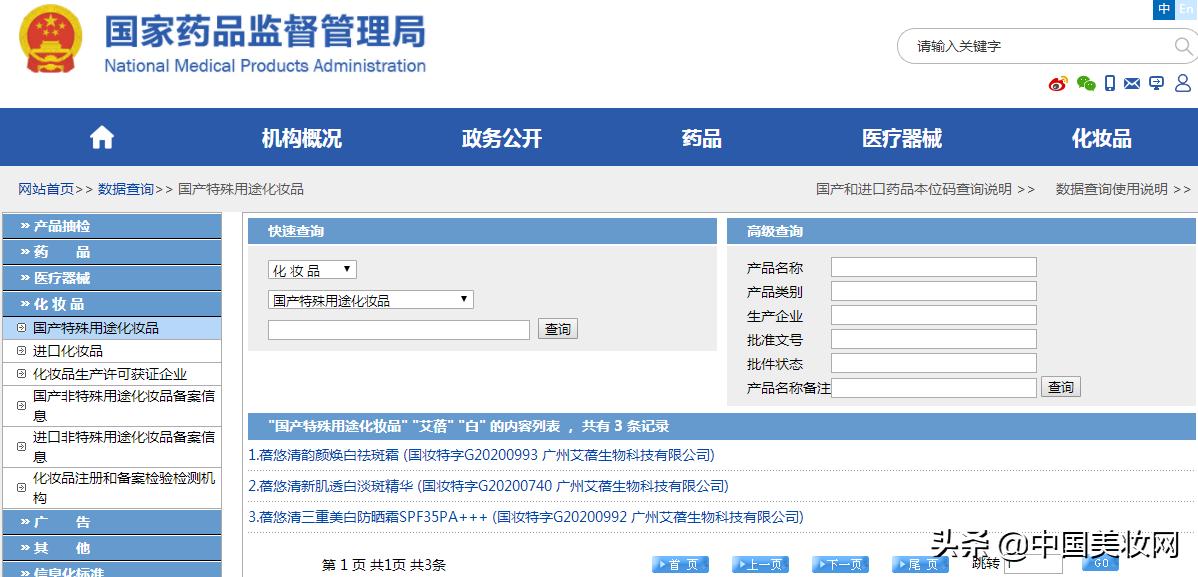This screenshot has height=577, width=1198.
Task: Click the 产品名称 input field
Action: click(934, 267)
